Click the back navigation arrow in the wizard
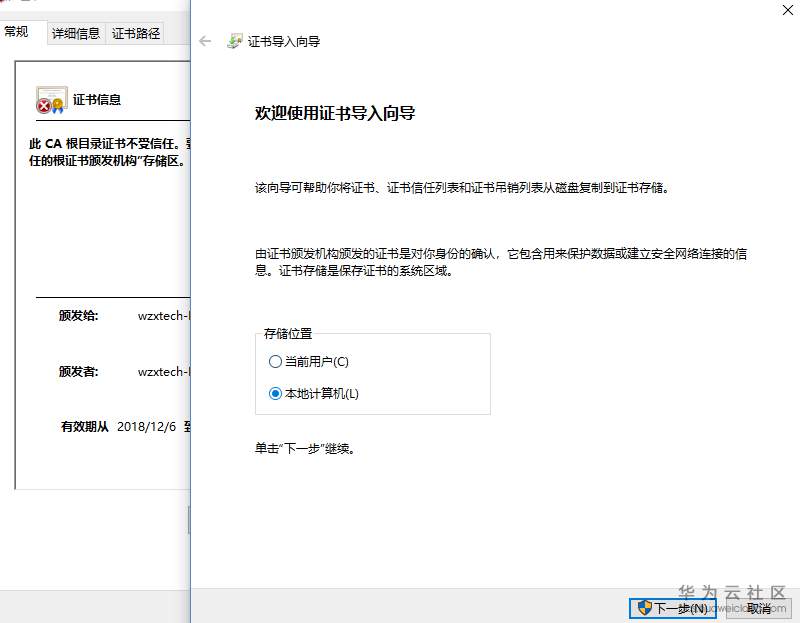800x623 pixels. [205, 41]
